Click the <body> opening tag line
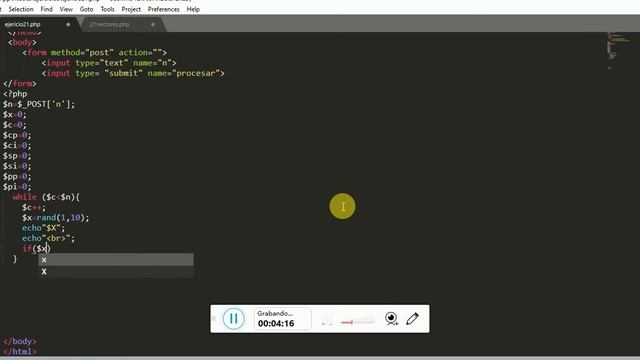 pos(22,42)
